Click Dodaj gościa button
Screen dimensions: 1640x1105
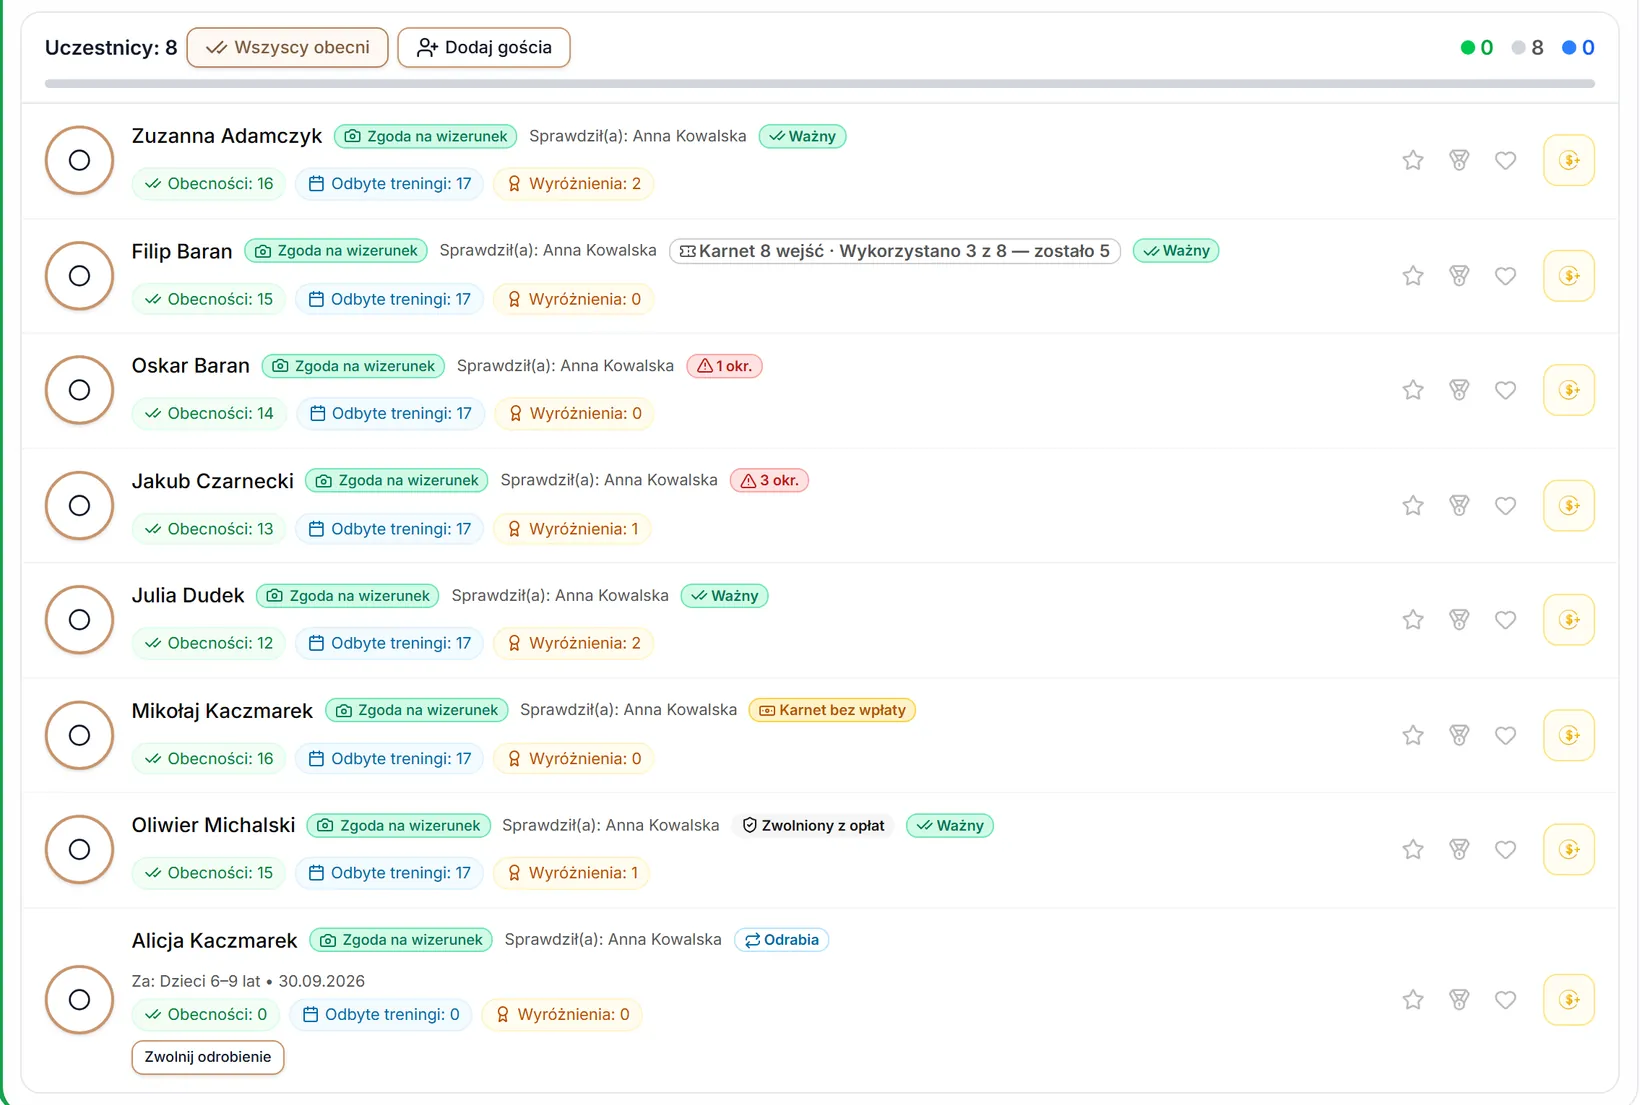(x=484, y=47)
